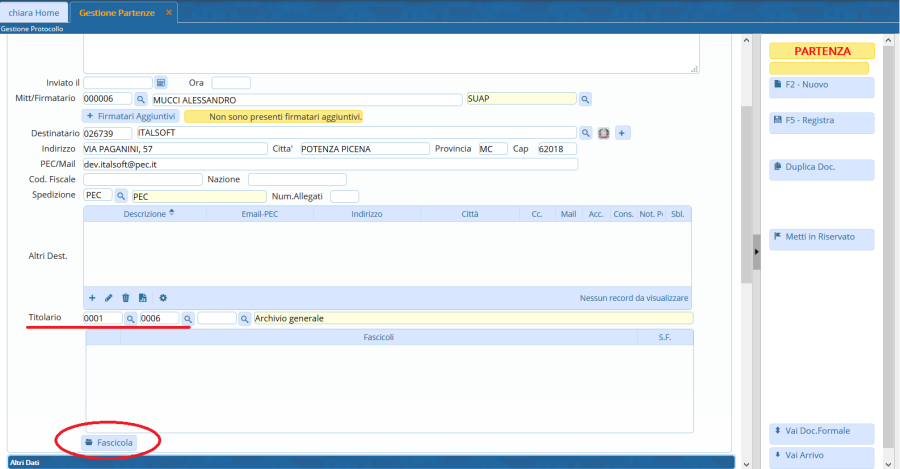900x469 pixels.
Task: Open the calendar picker next to Inviato il
Action: (161, 82)
